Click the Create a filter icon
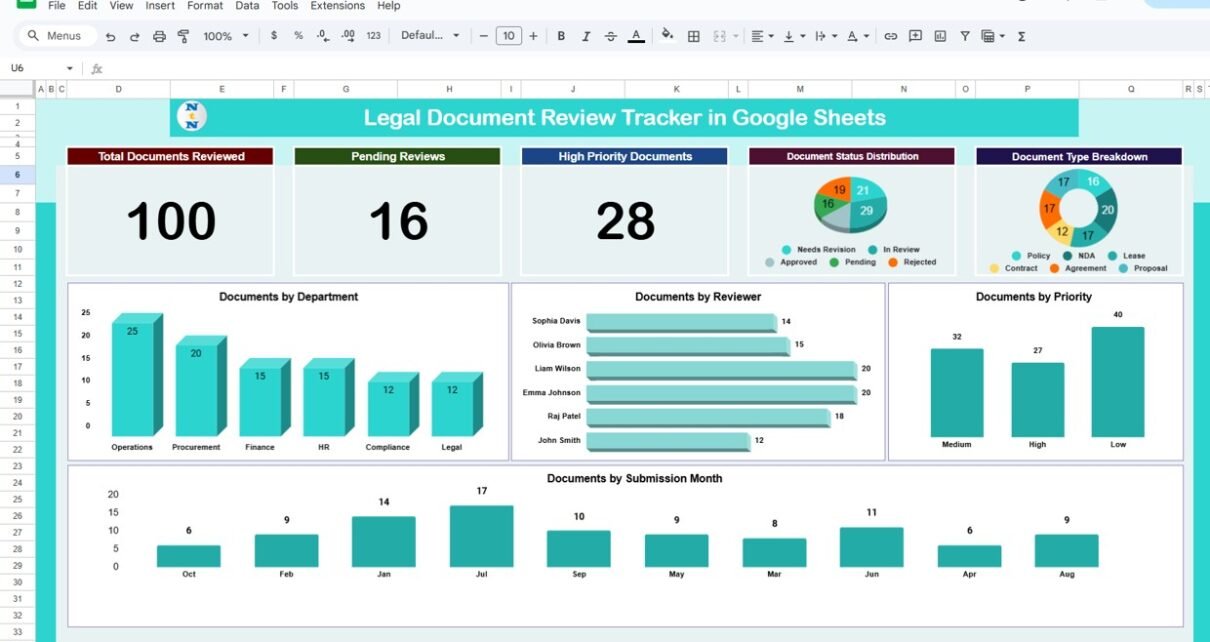The height and width of the screenshot is (642, 1210). tap(965, 36)
